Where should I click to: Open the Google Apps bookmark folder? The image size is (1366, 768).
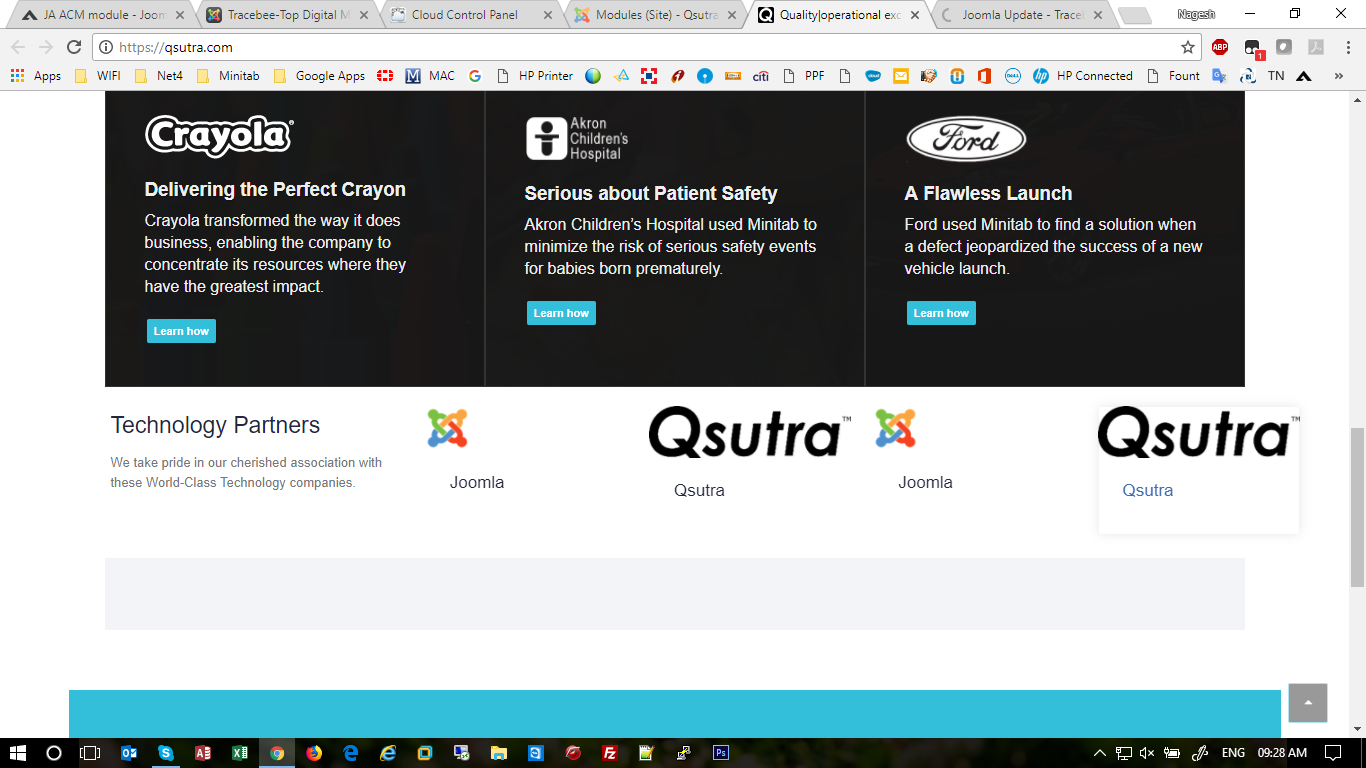tap(318, 76)
